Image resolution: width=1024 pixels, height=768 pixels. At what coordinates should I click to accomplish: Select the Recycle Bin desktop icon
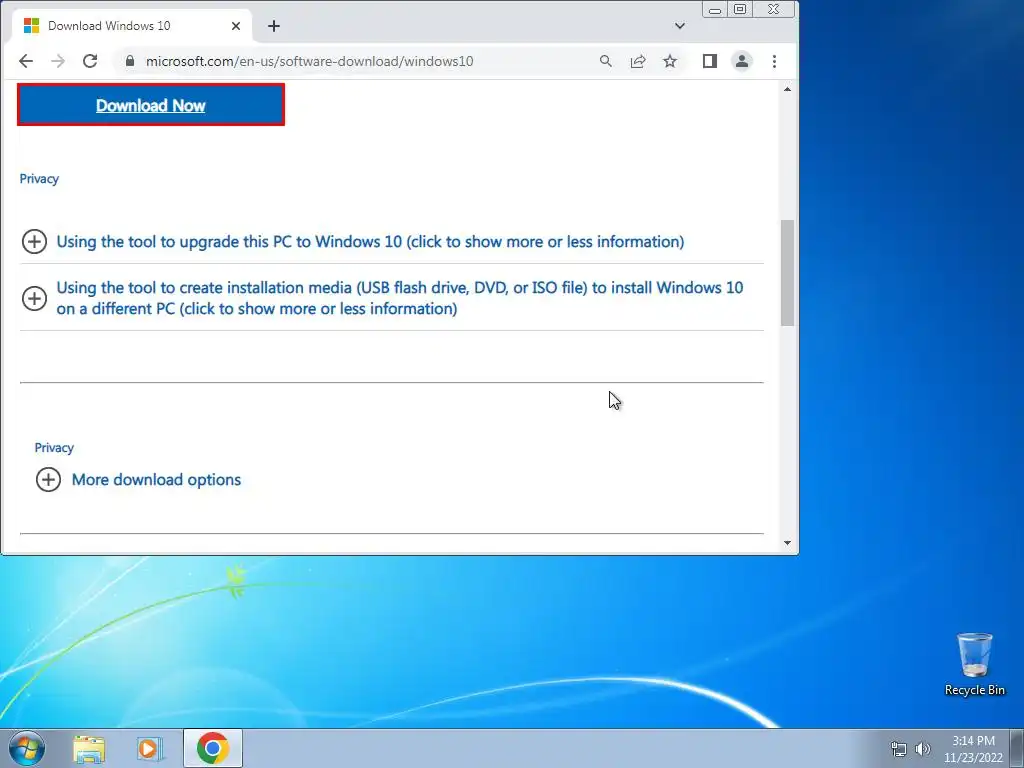pyautogui.click(x=974, y=664)
